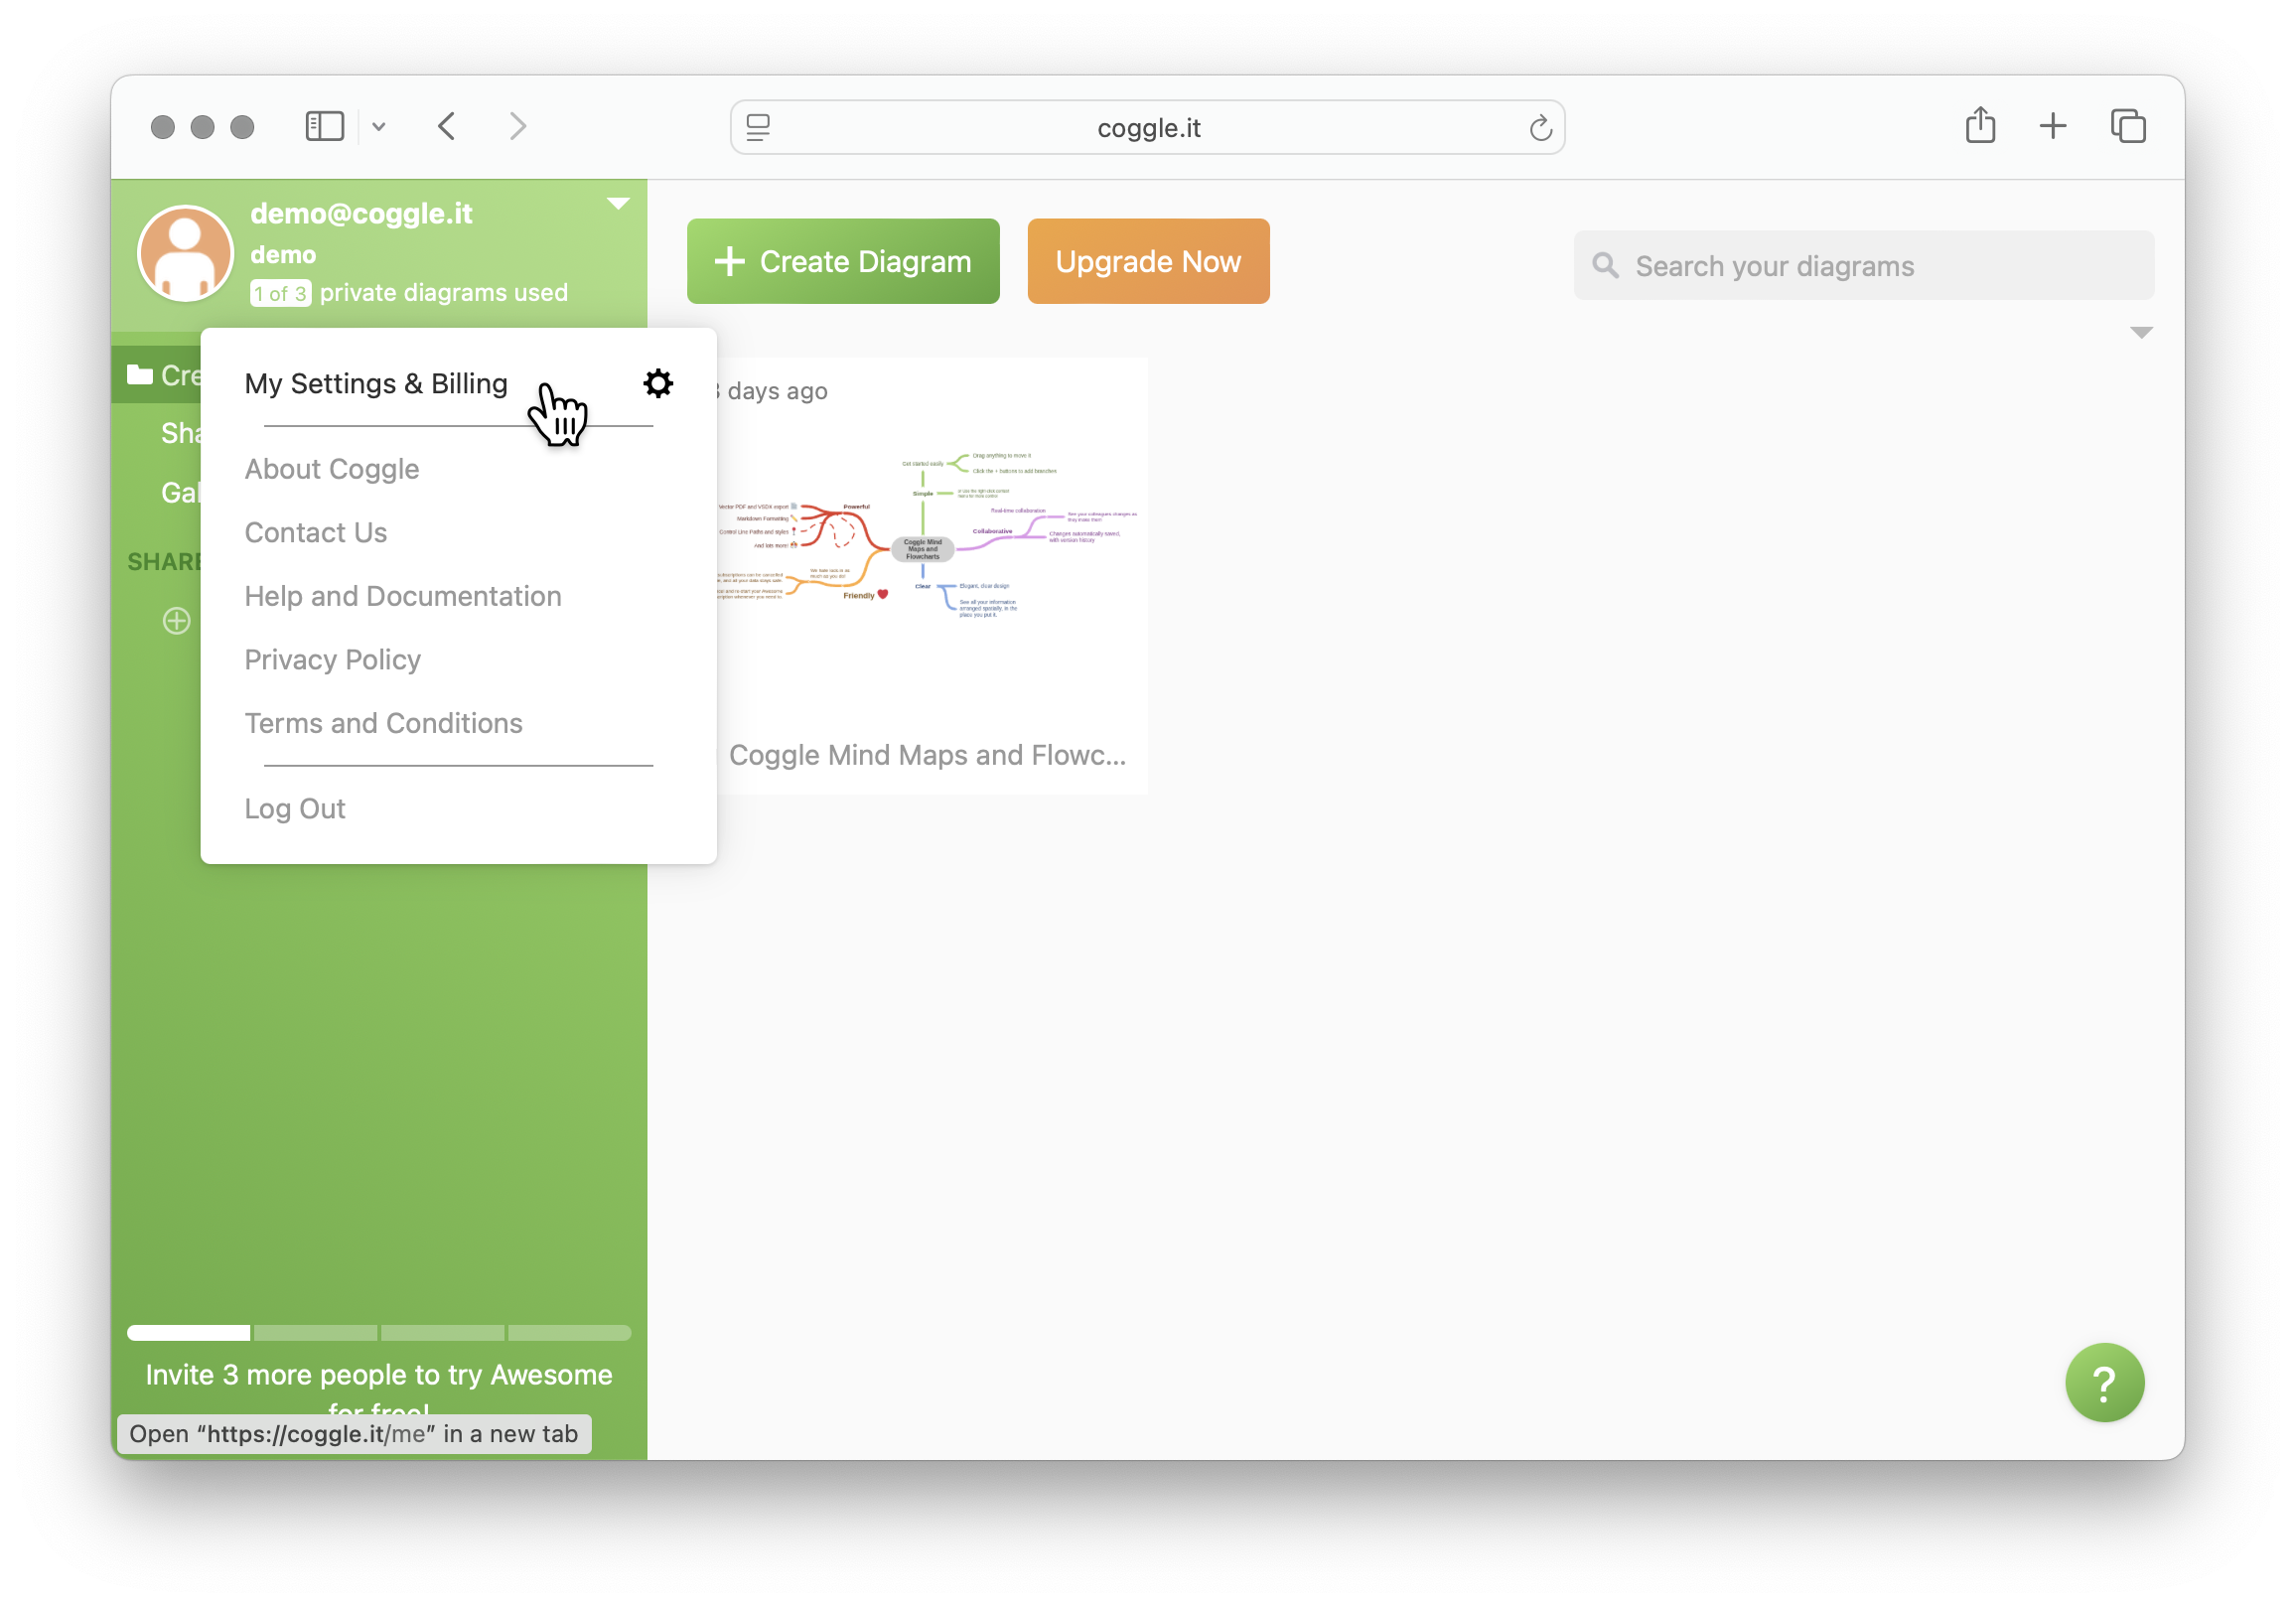
Task: Click the reload page icon
Action: click(1540, 128)
